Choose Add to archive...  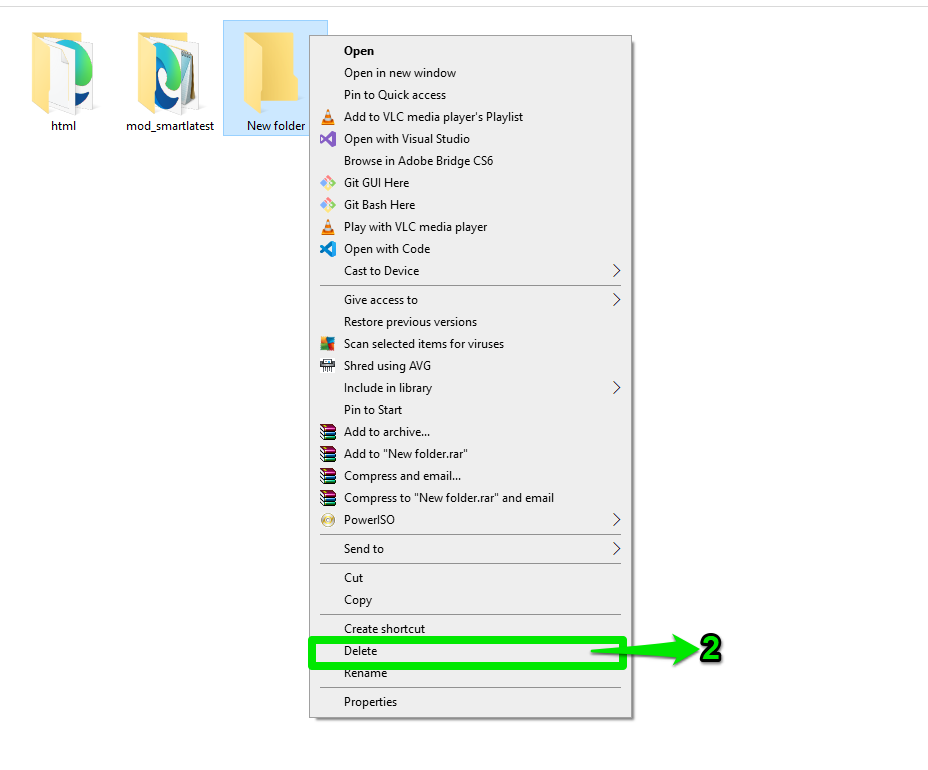click(471, 432)
